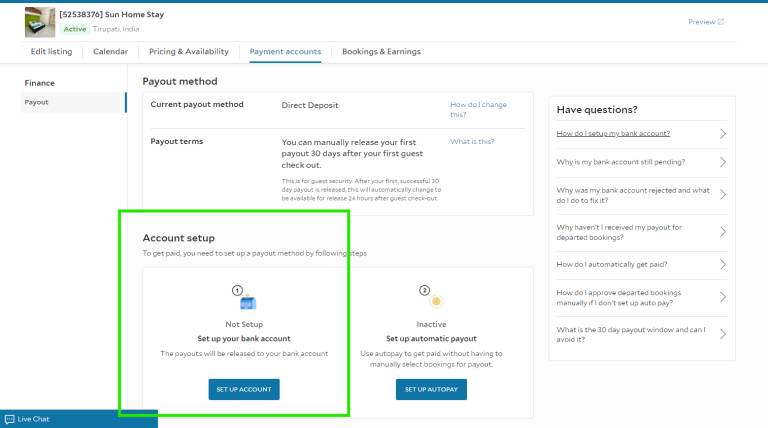
Task: Open the Sun Home Stay listing thumbnail
Action: click(x=40, y=22)
